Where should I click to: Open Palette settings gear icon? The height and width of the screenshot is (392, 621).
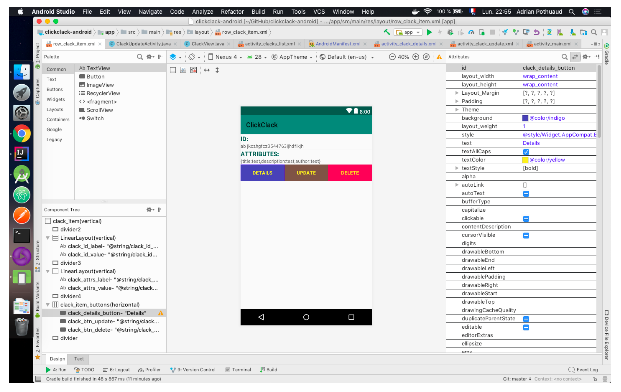(x=150, y=57)
